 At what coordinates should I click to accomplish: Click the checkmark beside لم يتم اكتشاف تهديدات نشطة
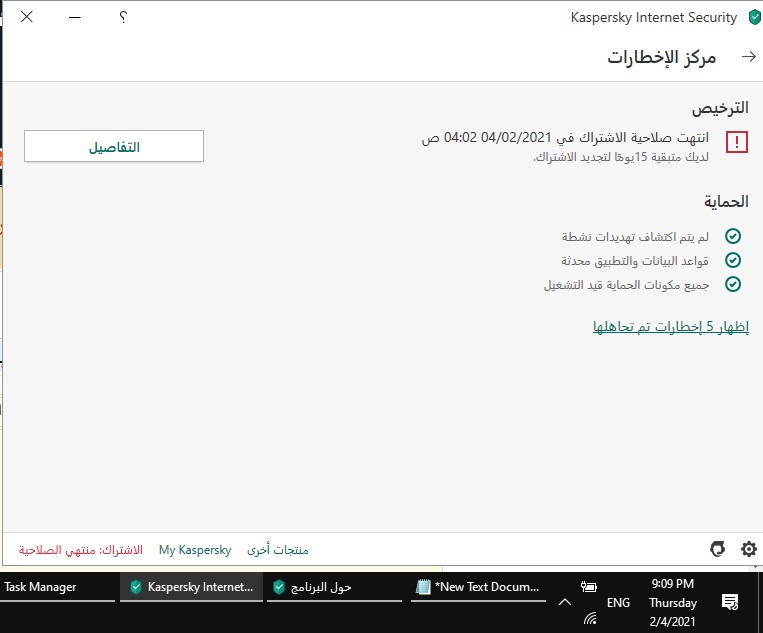[733, 236]
